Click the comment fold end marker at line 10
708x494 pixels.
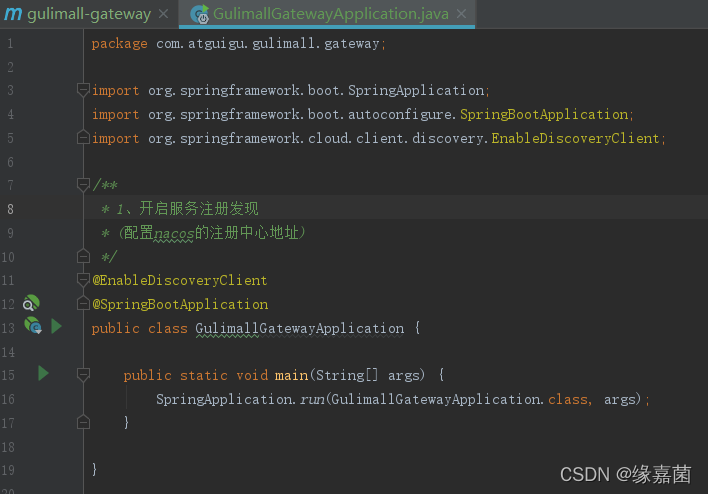pyautogui.click(x=83, y=256)
